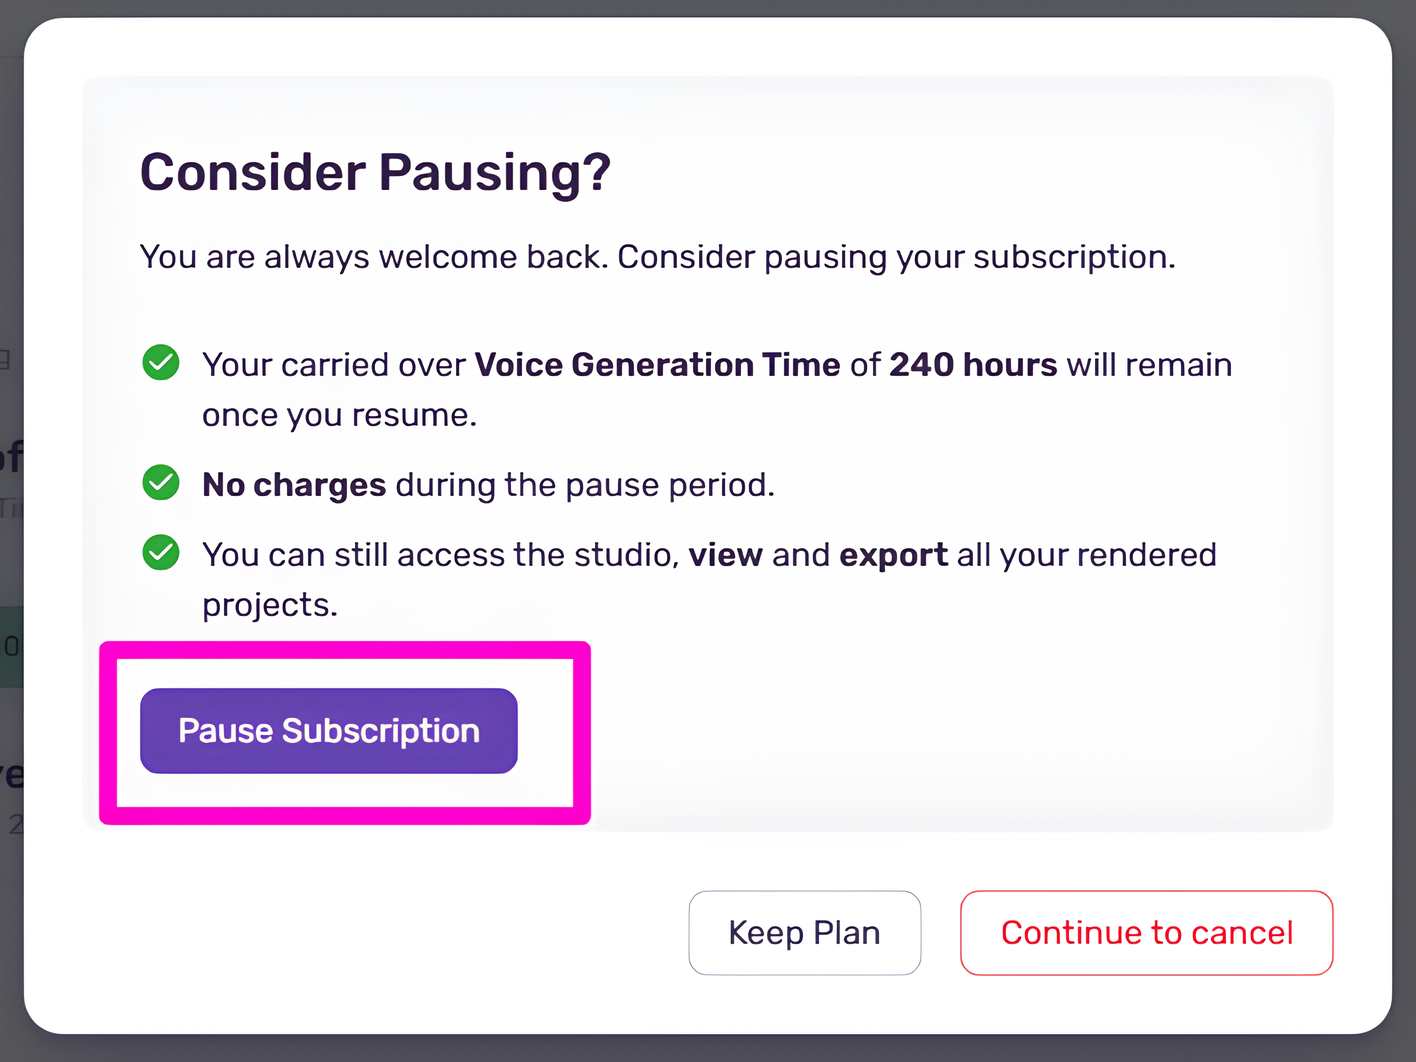Click the "once you resume." text

(x=339, y=415)
